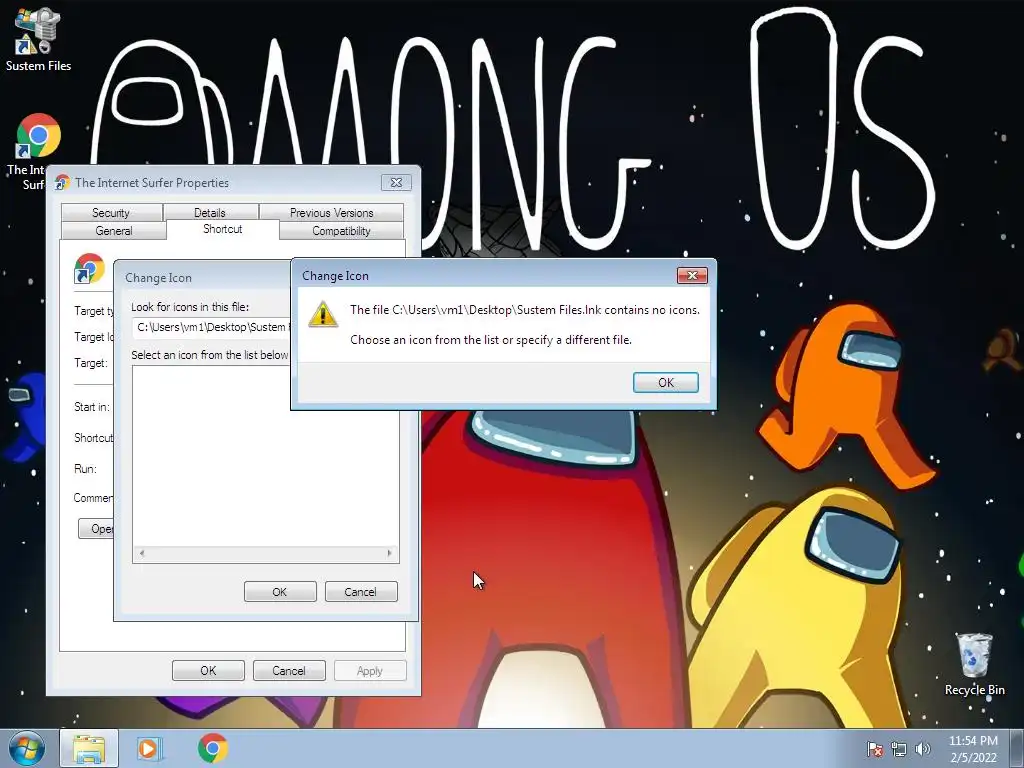This screenshot has width=1024, height=768.
Task: Click the icon file path input field
Action: click(x=211, y=327)
